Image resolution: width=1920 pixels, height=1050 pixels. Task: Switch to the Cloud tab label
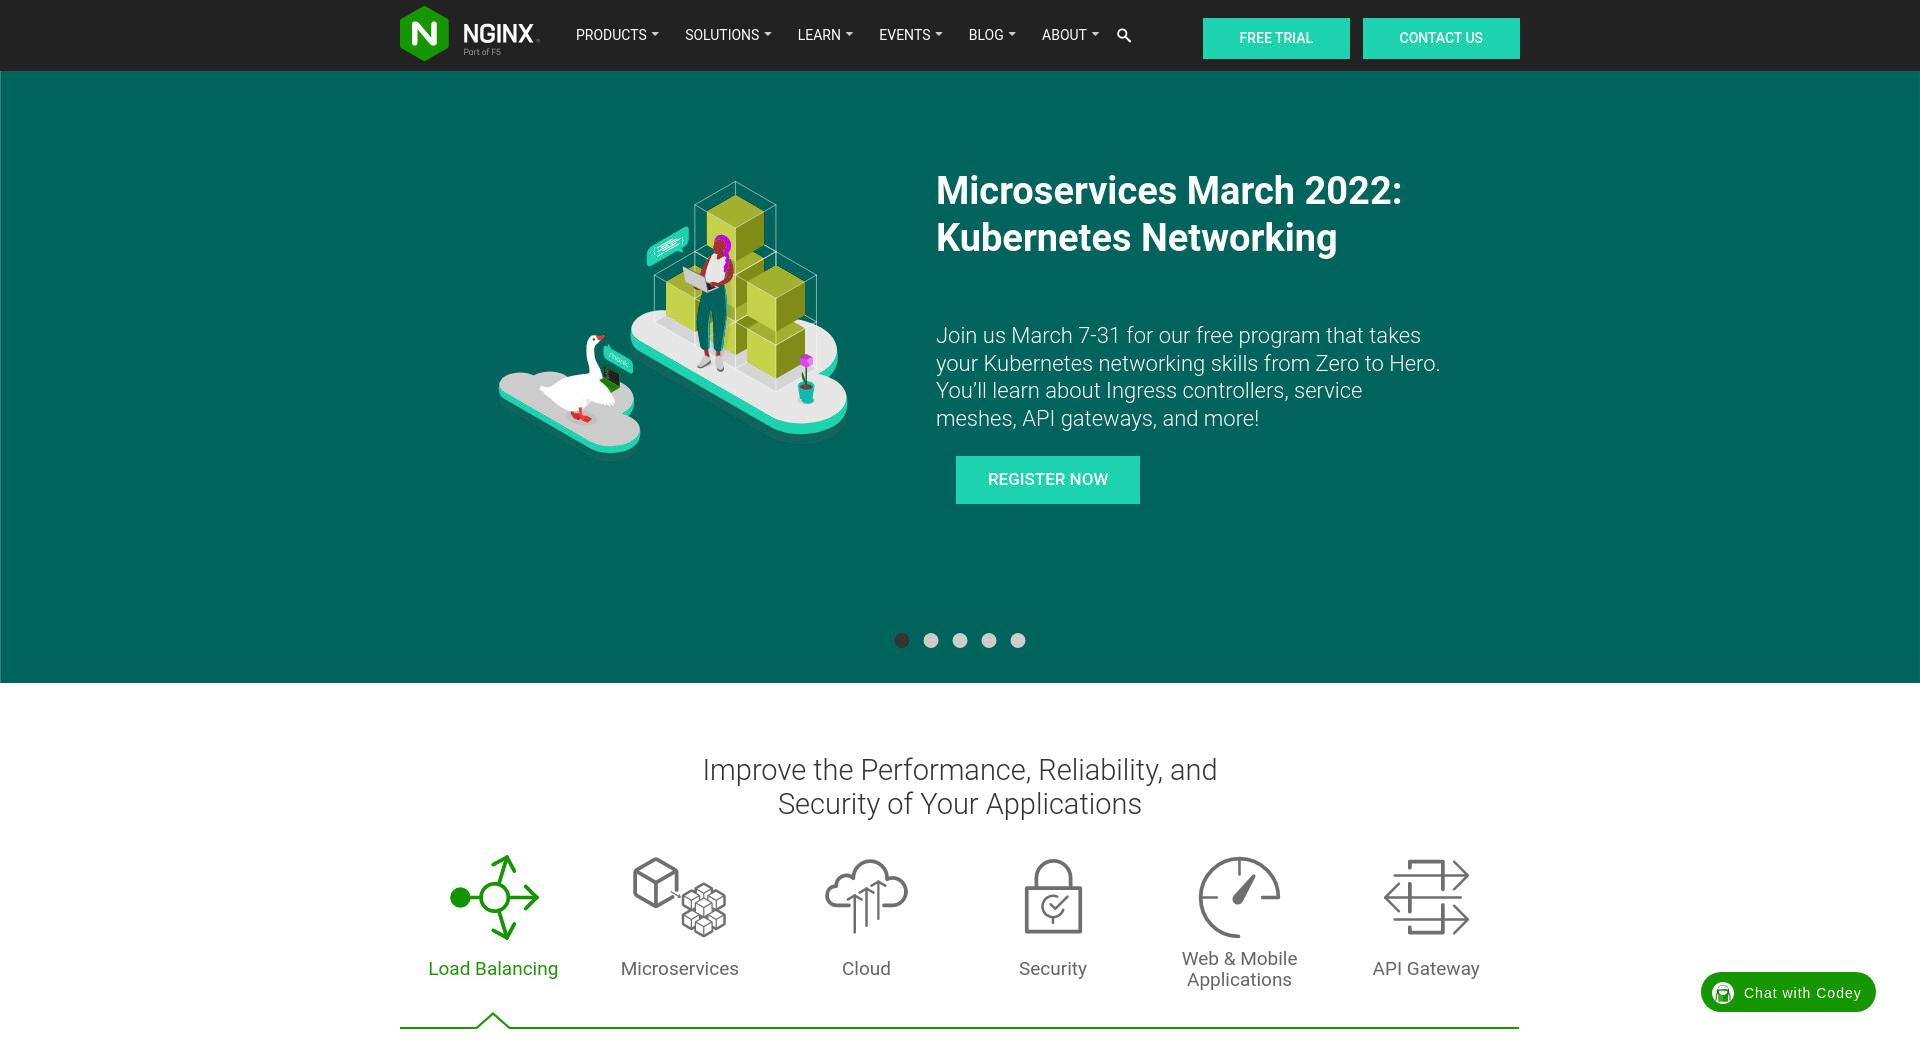click(x=866, y=969)
